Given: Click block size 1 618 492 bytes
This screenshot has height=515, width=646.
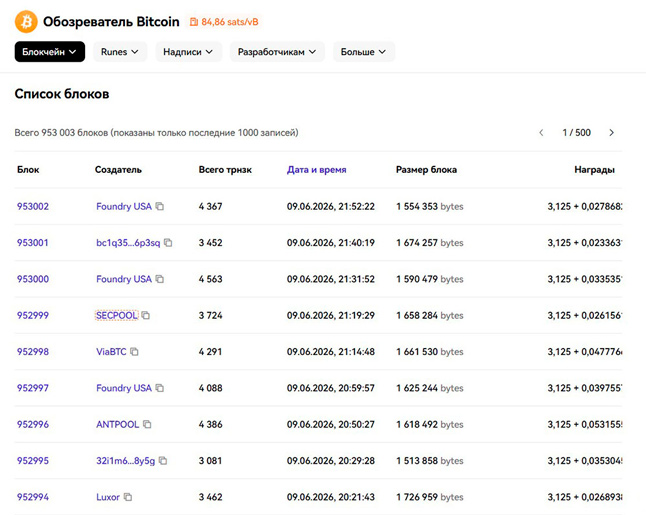Looking at the screenshot, I should click(x=430, y=424).
